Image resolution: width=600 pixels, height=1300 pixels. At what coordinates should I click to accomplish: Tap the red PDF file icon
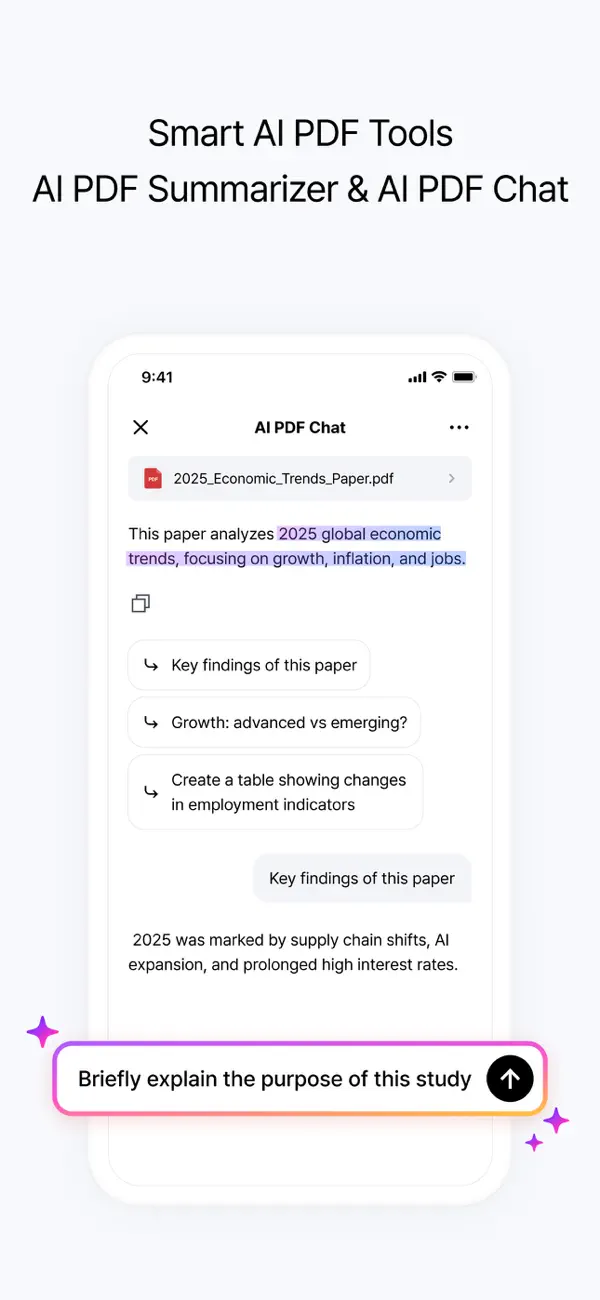pyautogui.click(x=152, y=478)
